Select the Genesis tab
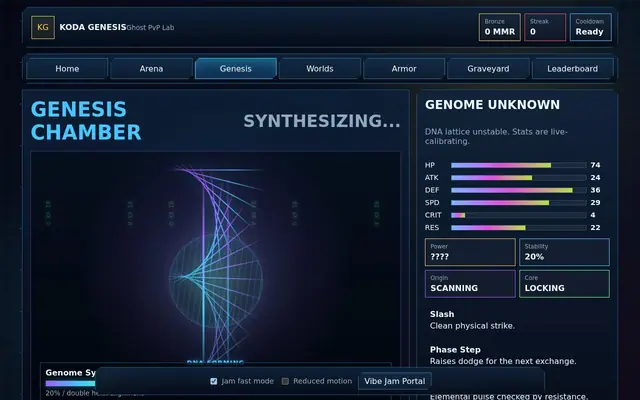 point(236,69)
